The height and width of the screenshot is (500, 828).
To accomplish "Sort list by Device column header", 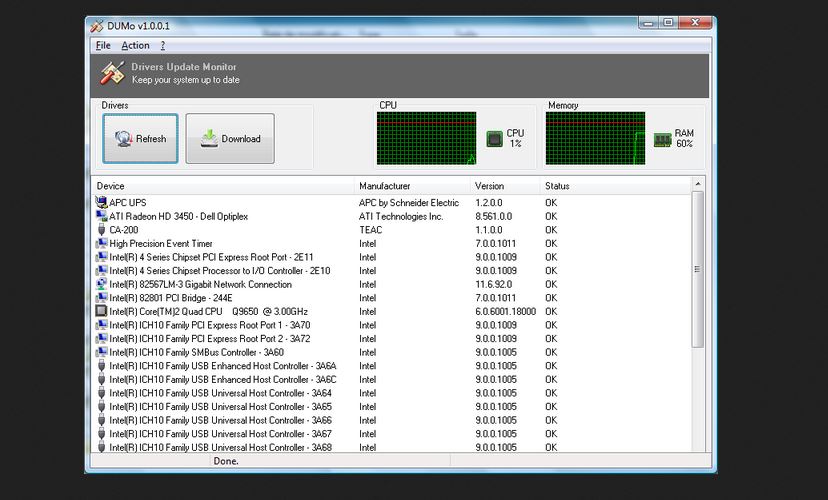I will tap(223, 186).
